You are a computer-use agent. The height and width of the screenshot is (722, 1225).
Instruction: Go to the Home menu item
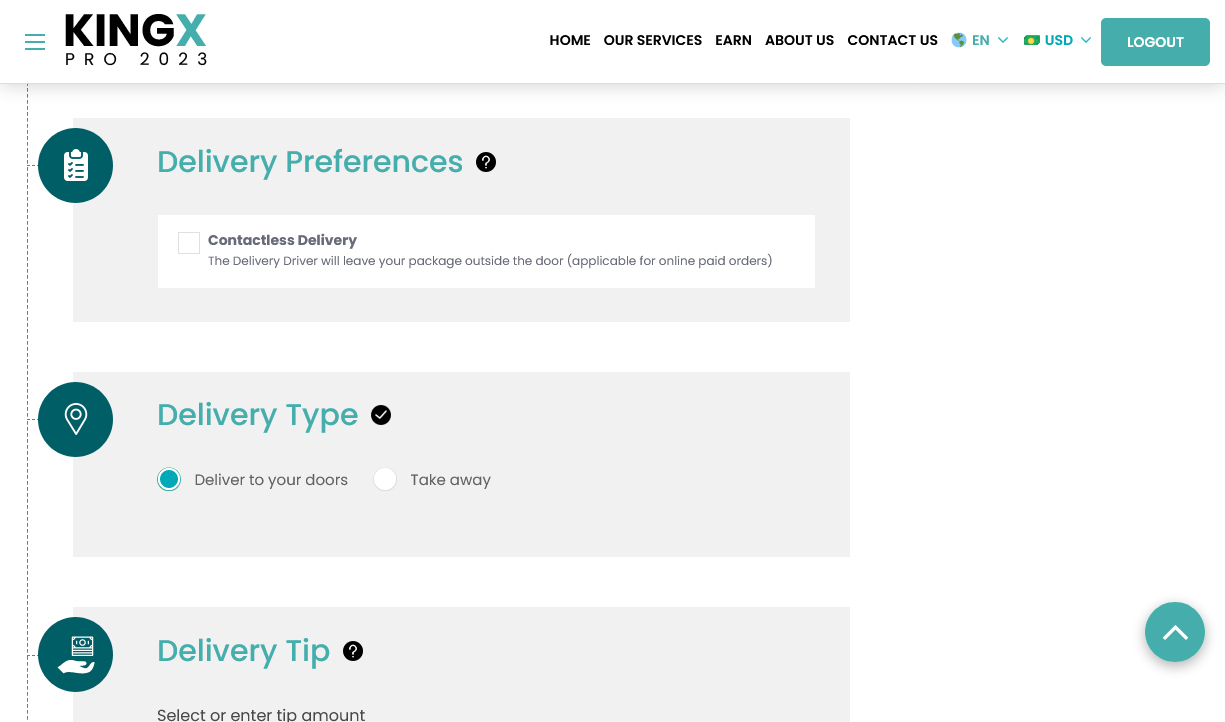click(x=570, y=41)
